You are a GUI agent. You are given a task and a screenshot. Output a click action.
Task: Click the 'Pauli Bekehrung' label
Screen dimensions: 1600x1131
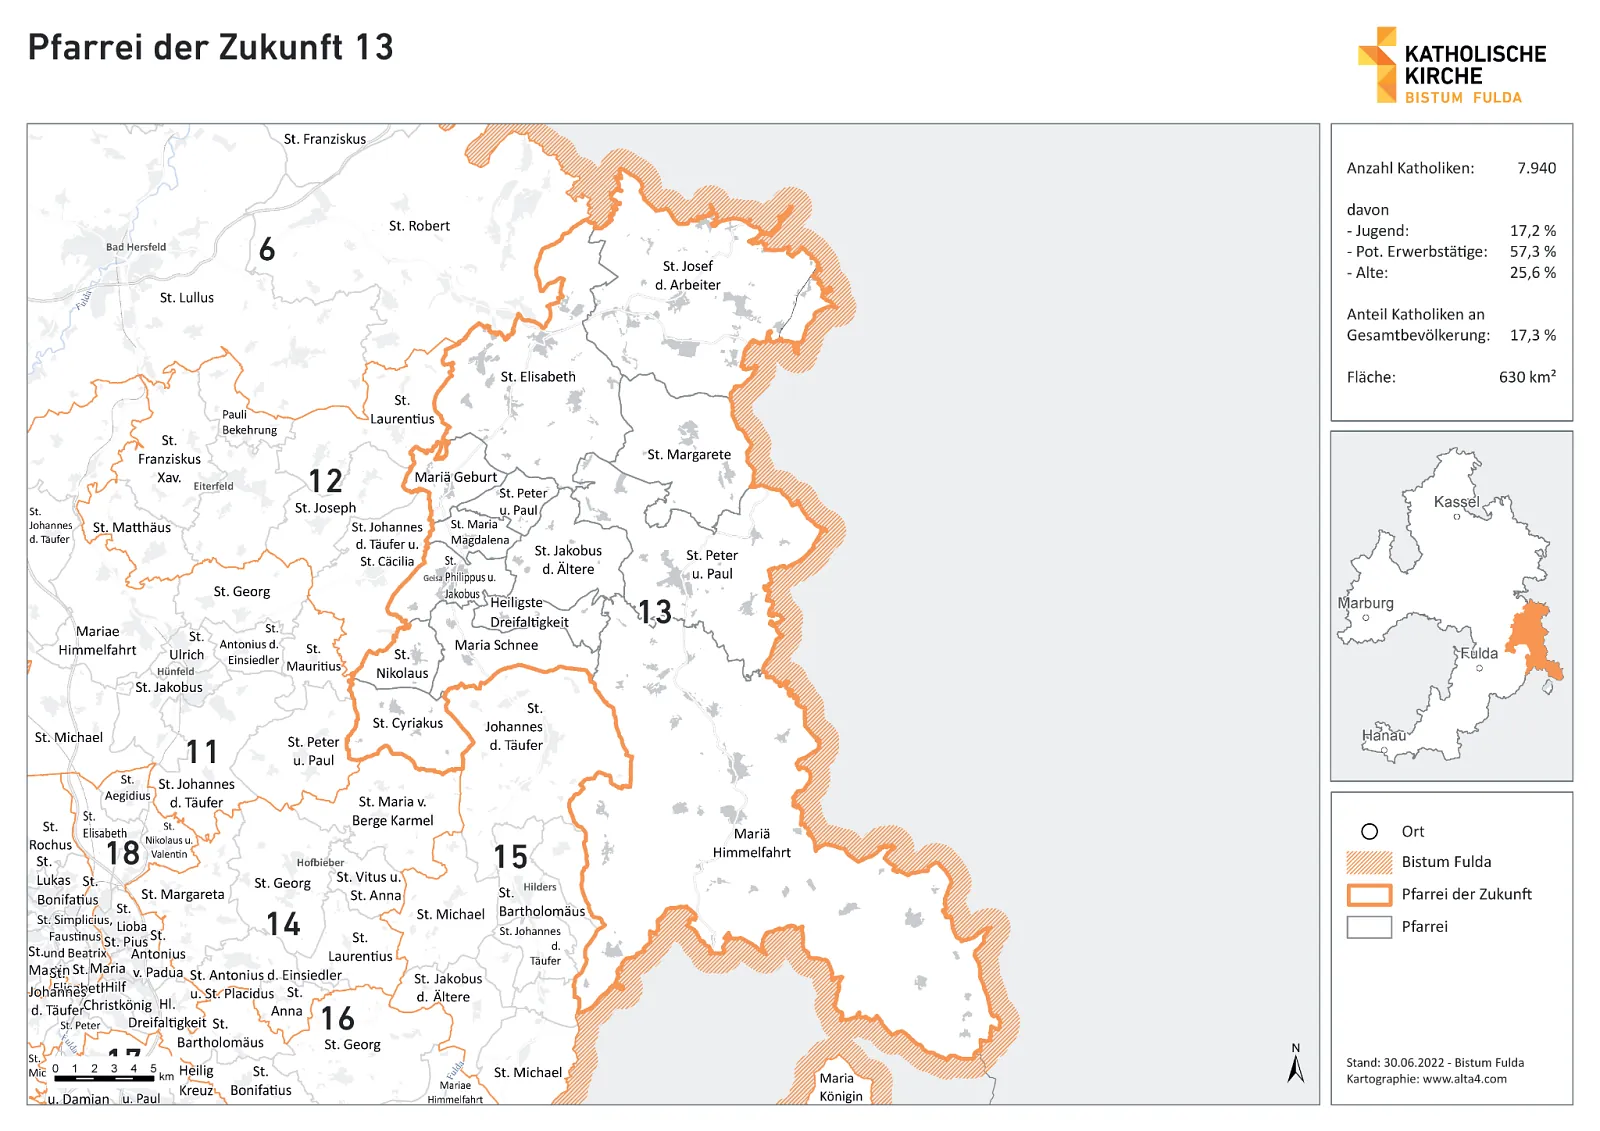tap(250, 422)
